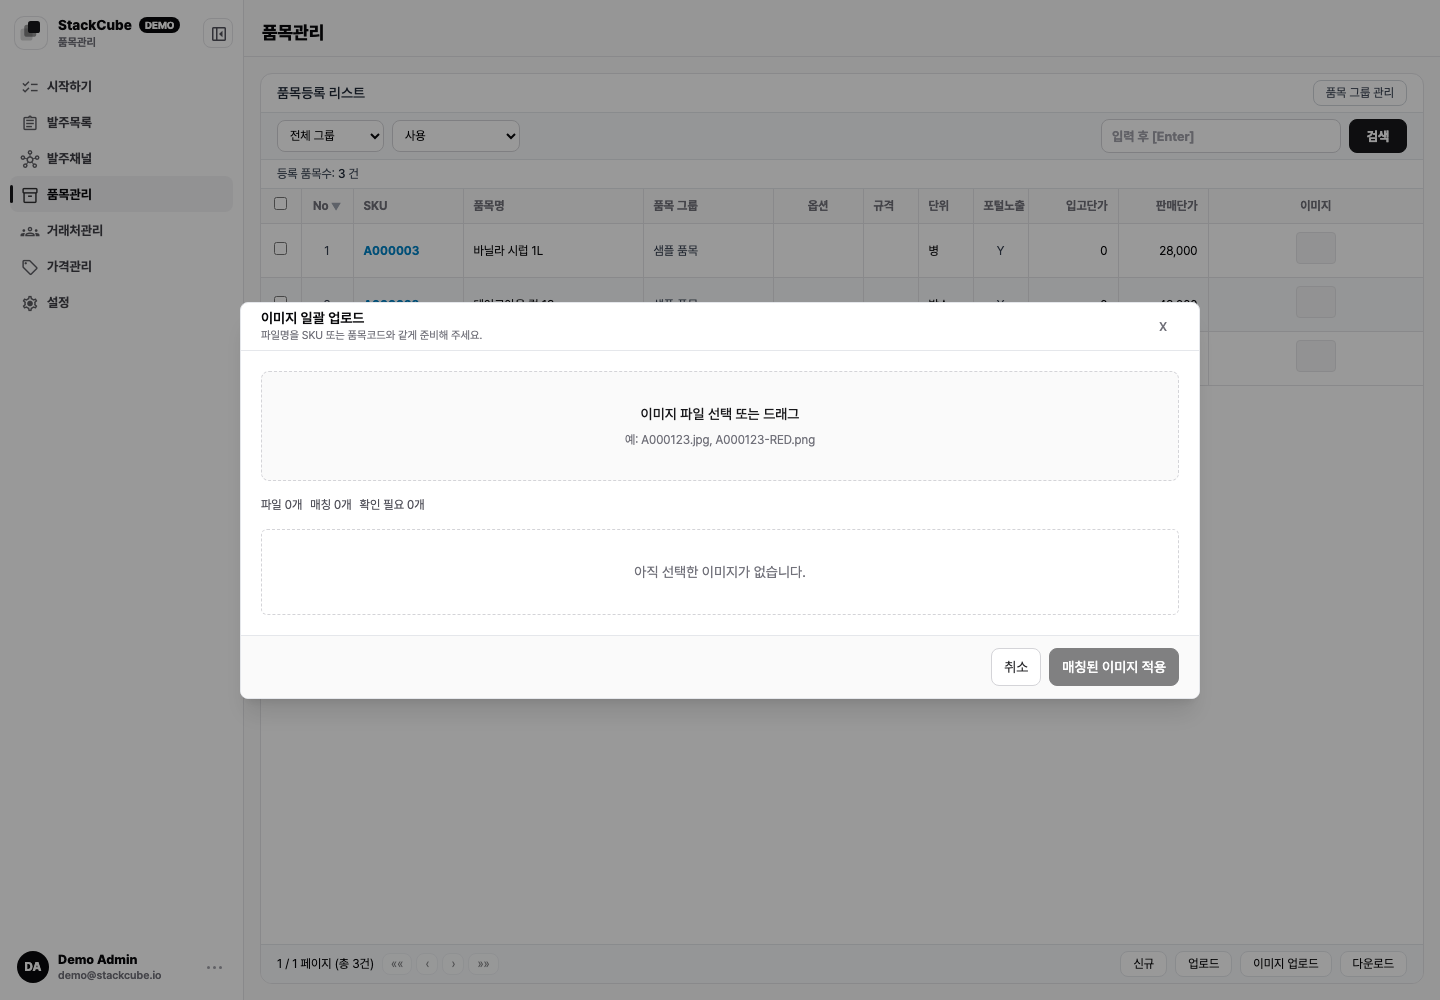The image size is (1440, 1000).
Task: Click the image file drop zone
Action: (720, 426)
